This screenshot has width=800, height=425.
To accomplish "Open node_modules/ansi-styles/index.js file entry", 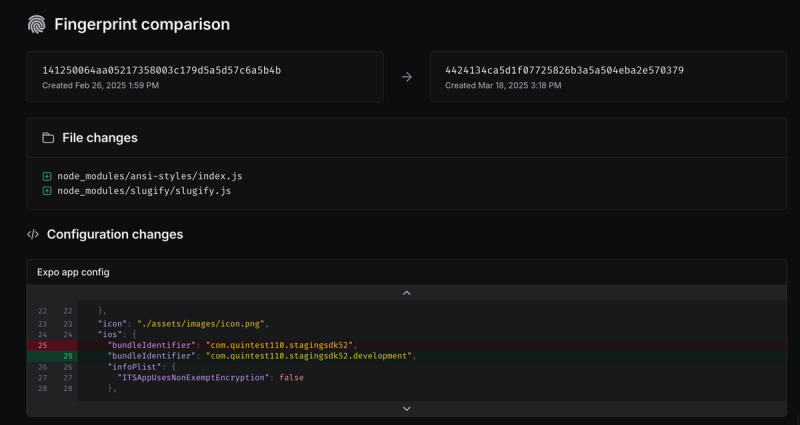I will [149, 177].
